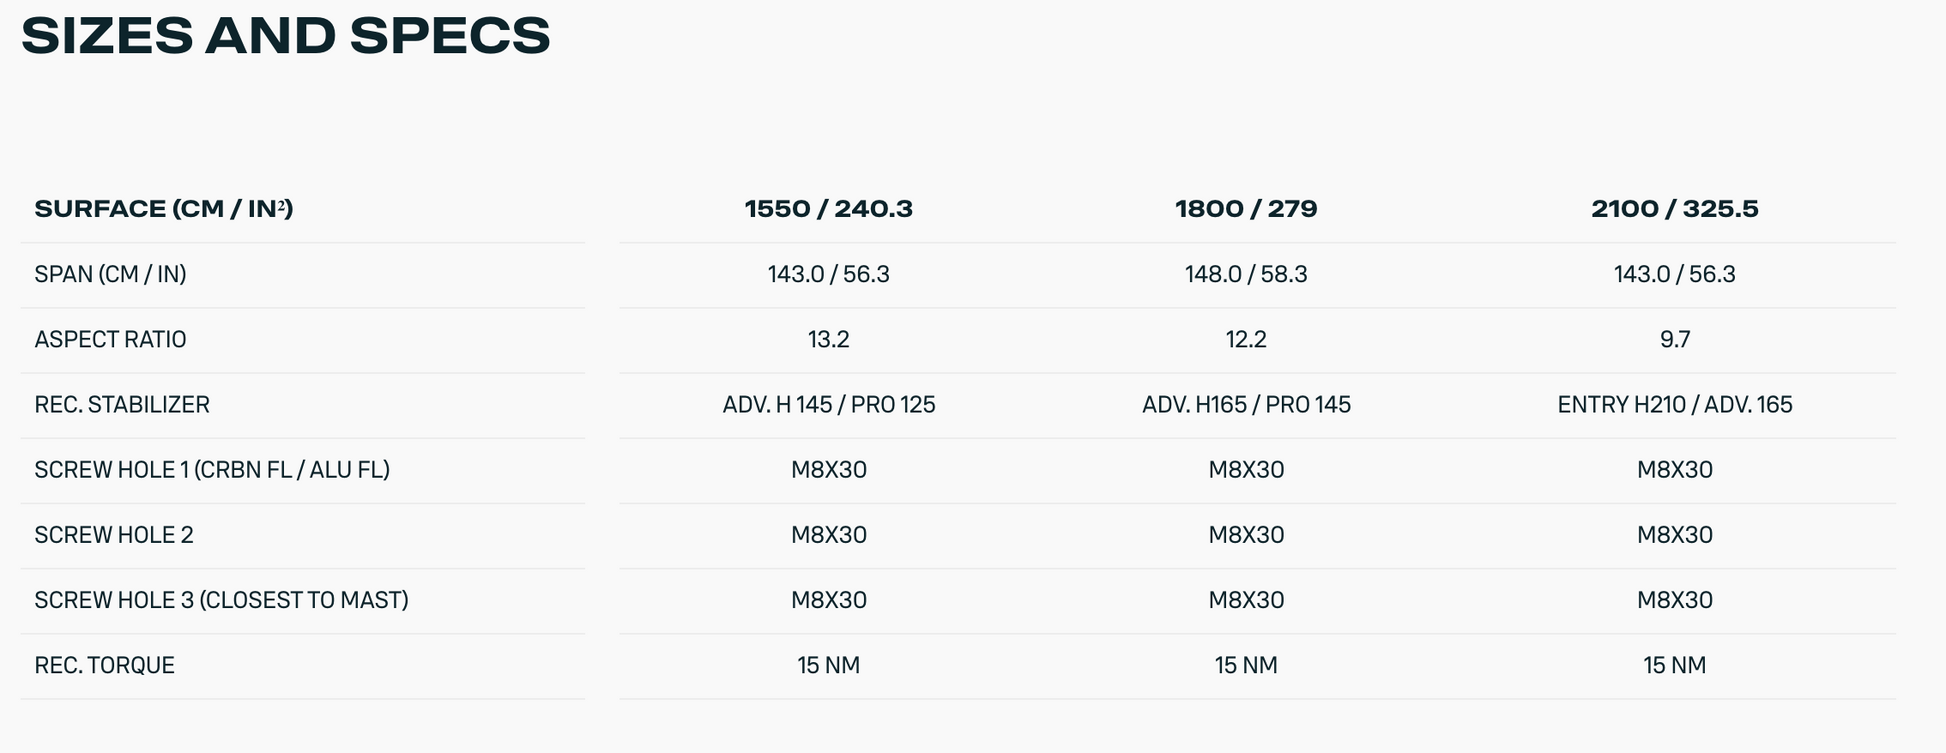Click the ADV. H165 / PRO 145 cell
The height and width of the screenshot is (753, 1946).
[1246, 405]
